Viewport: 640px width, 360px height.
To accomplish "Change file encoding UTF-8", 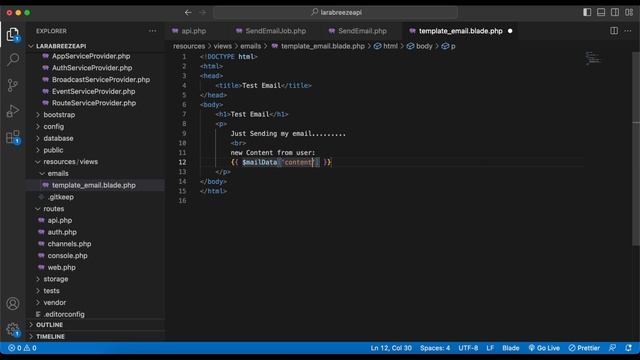I will point(468,348).
